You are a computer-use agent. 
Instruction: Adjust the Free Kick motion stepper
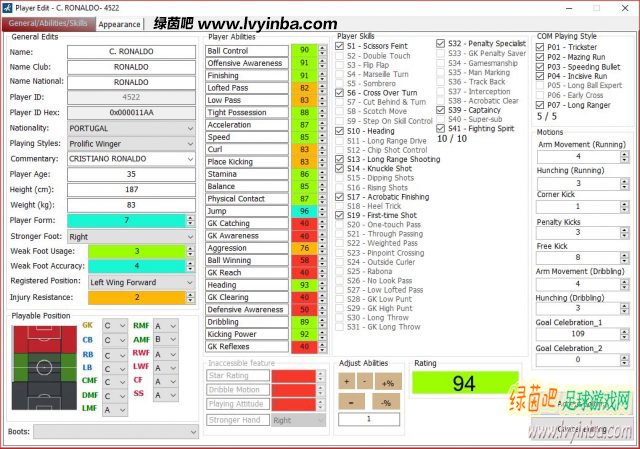coord(624,258)
